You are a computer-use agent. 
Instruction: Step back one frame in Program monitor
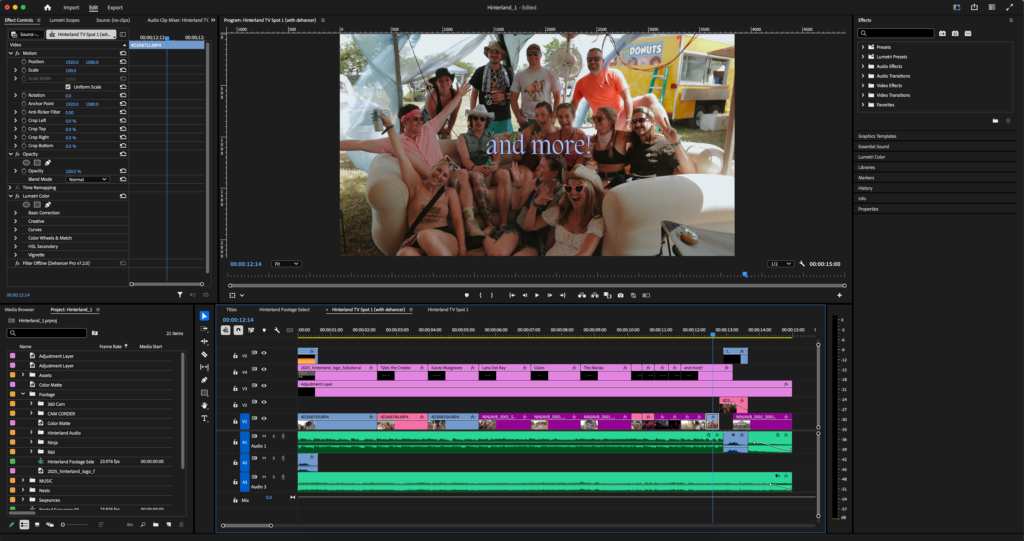524,295
